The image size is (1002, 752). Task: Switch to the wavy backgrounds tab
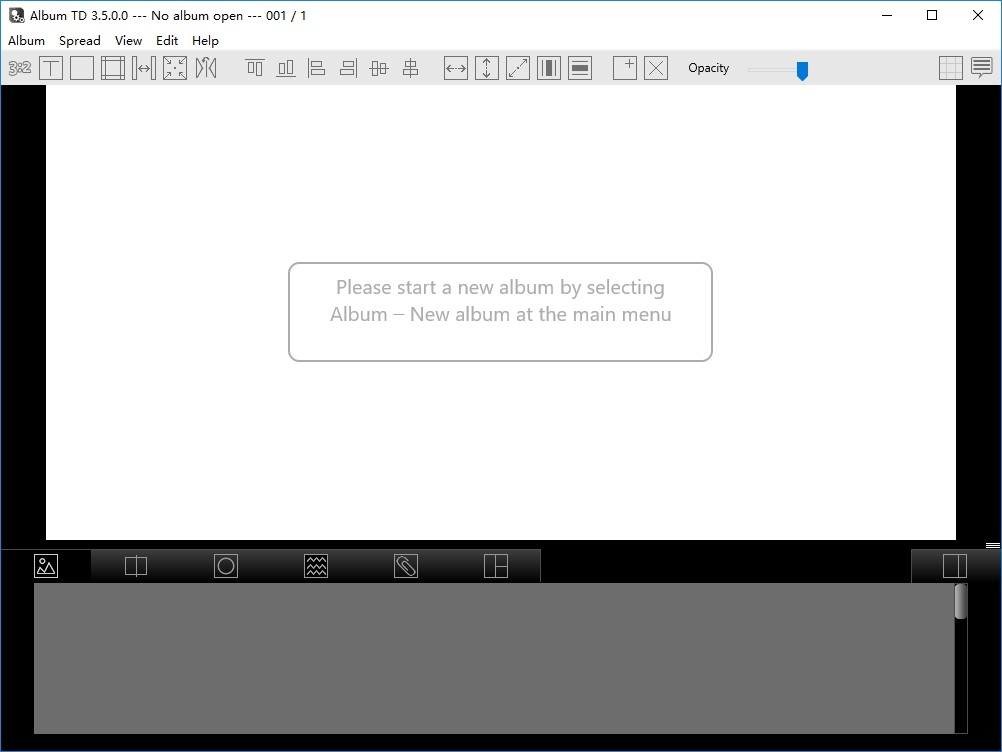(316, 566)
